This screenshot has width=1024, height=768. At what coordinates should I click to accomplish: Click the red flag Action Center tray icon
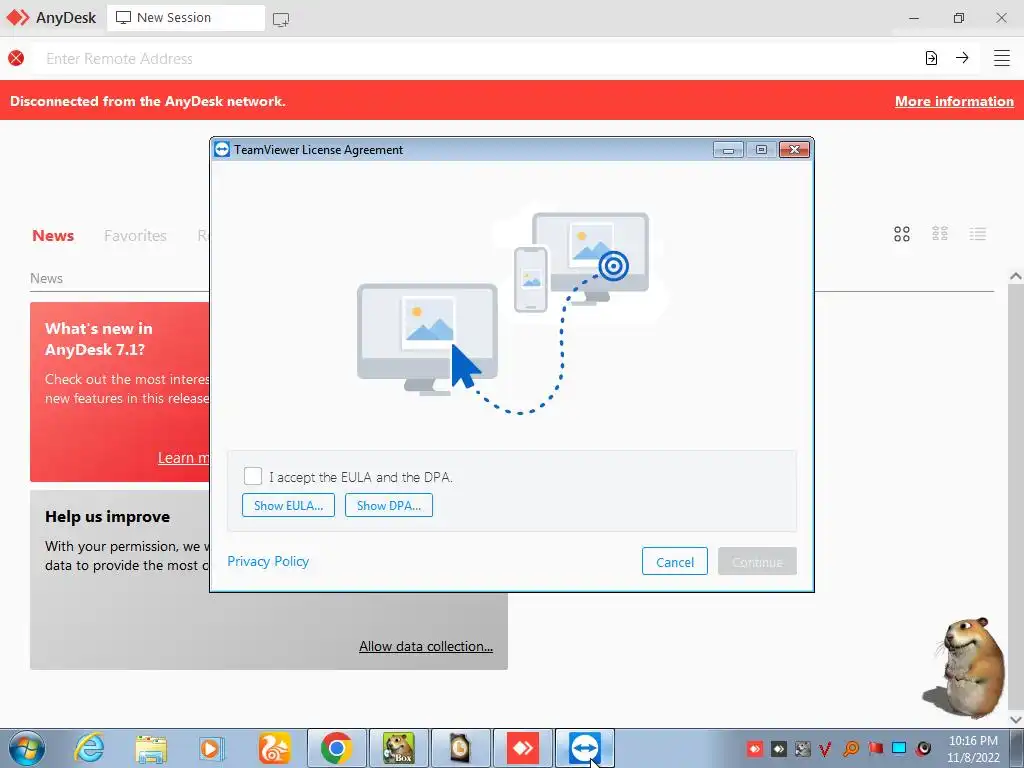[876, 748]
